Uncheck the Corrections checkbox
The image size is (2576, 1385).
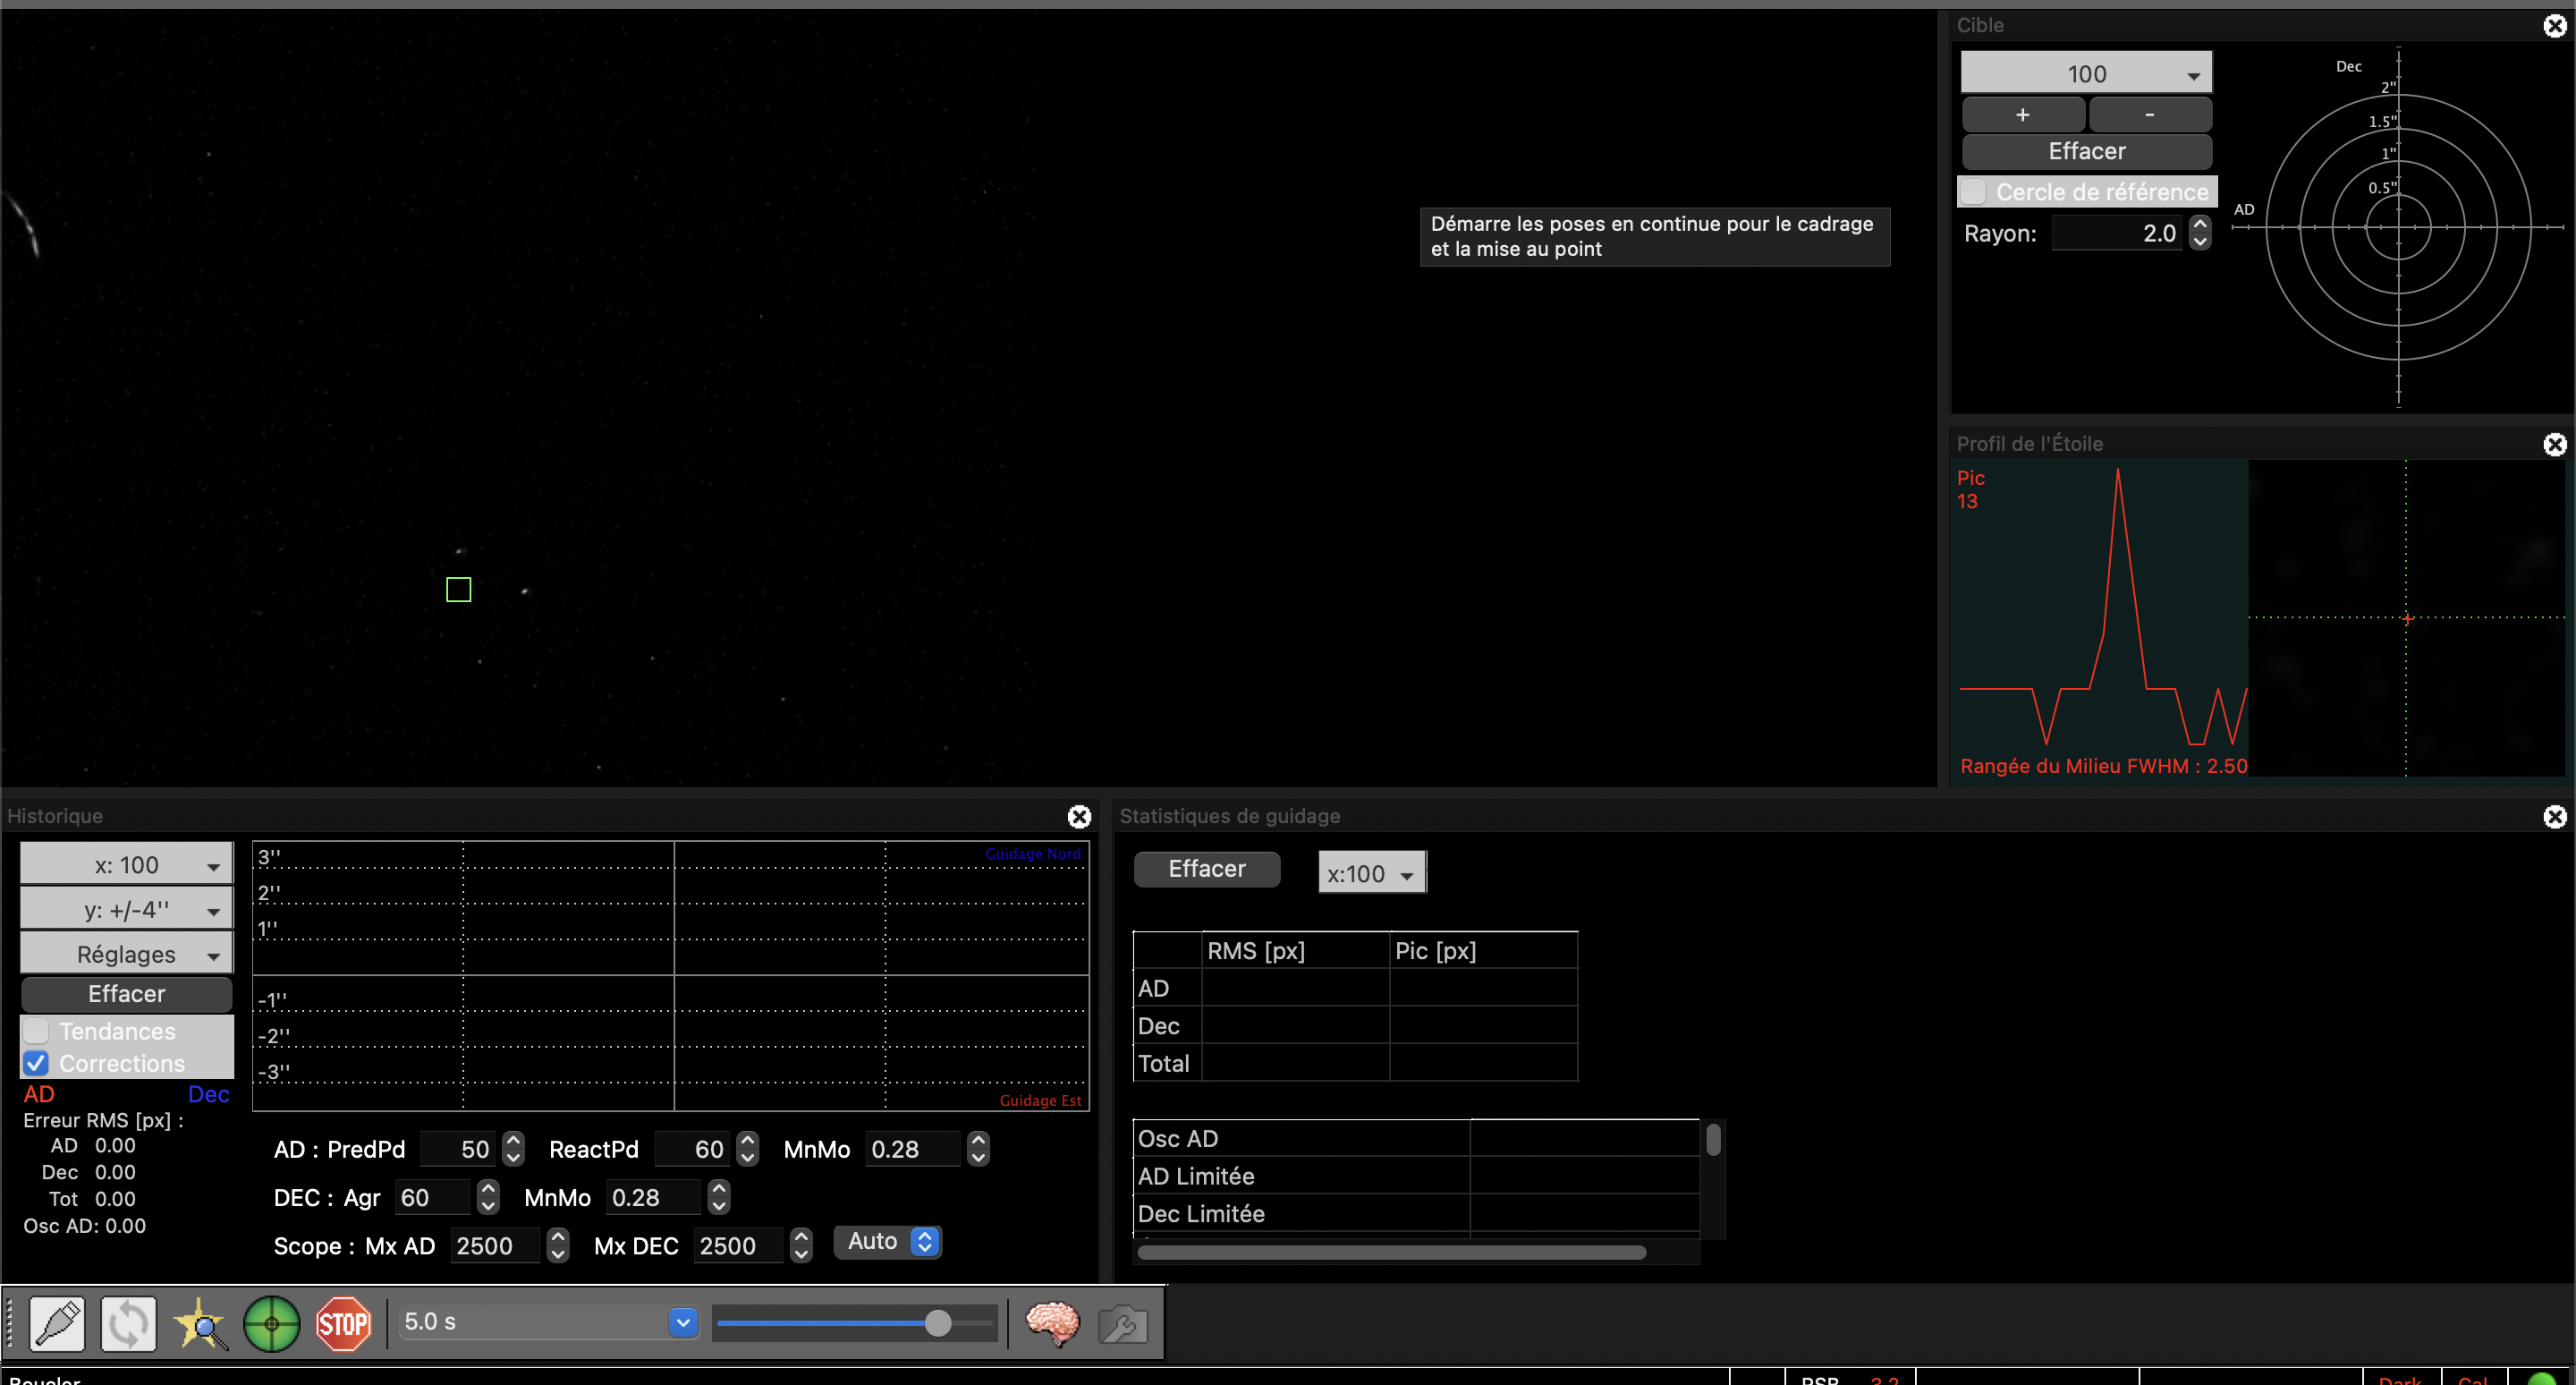tap(37, 1063)
